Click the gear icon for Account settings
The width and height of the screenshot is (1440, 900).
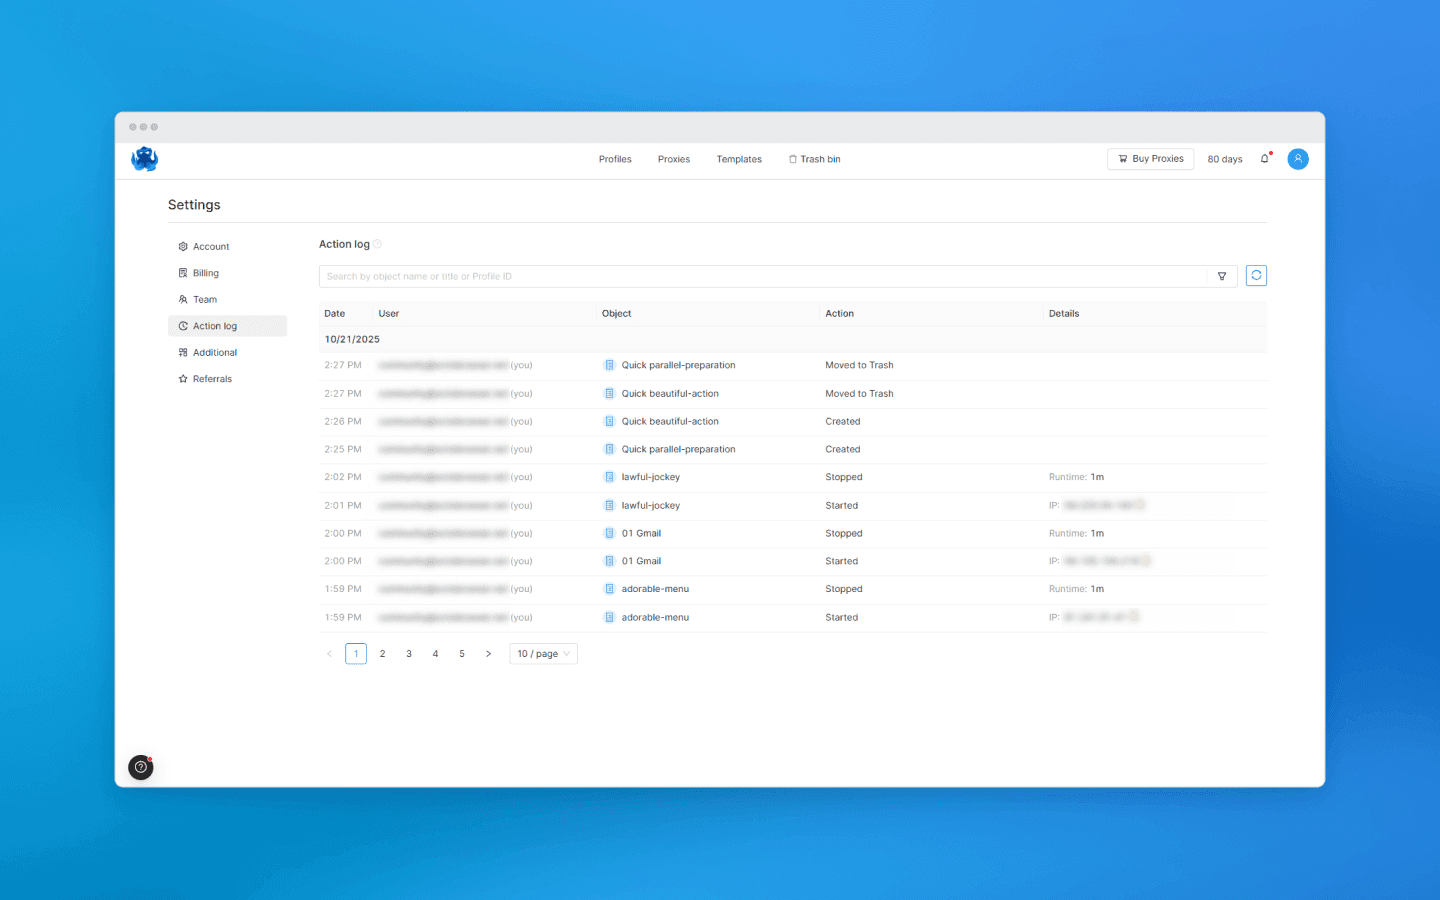click(x=183, y=246)
